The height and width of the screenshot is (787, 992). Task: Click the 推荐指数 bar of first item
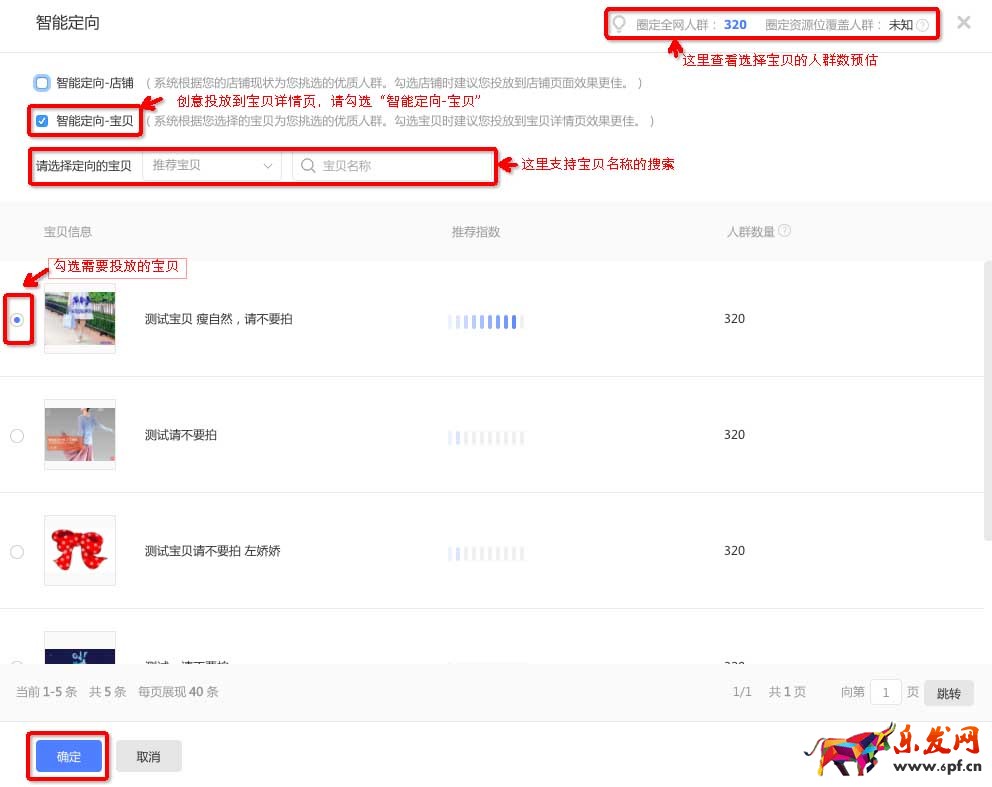[485, 321]
